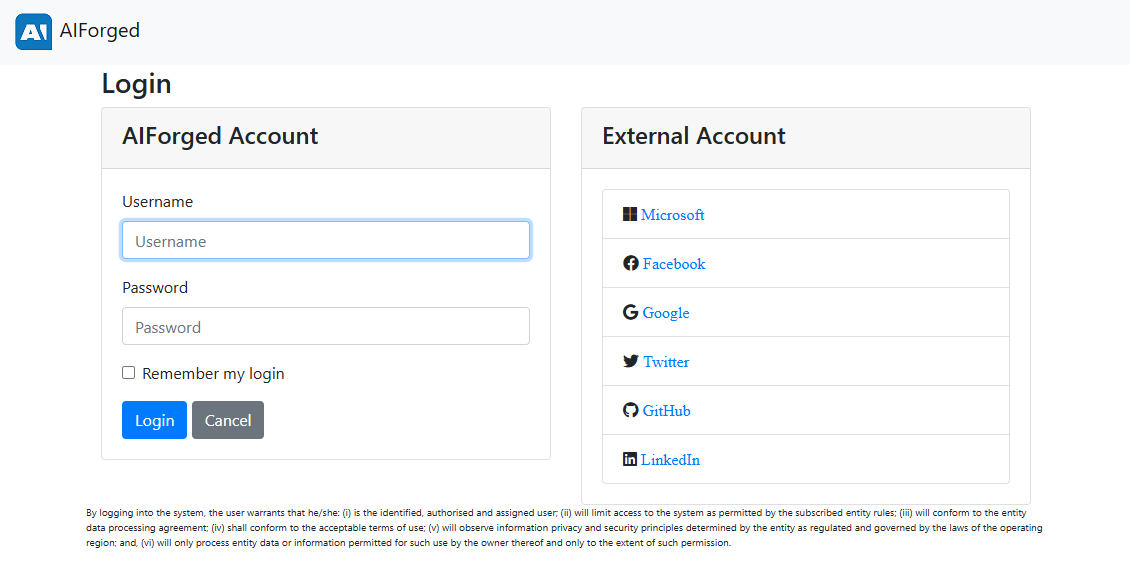This screenshot has width=1130, height=586.
Task: Open the Twitter login link
Action: pyautogui.click(x=666, y=362)
